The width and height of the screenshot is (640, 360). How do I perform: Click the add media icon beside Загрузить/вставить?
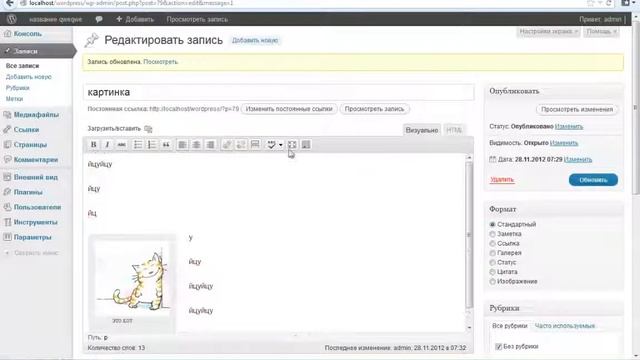pyautogui.click(x=148, y=129)
